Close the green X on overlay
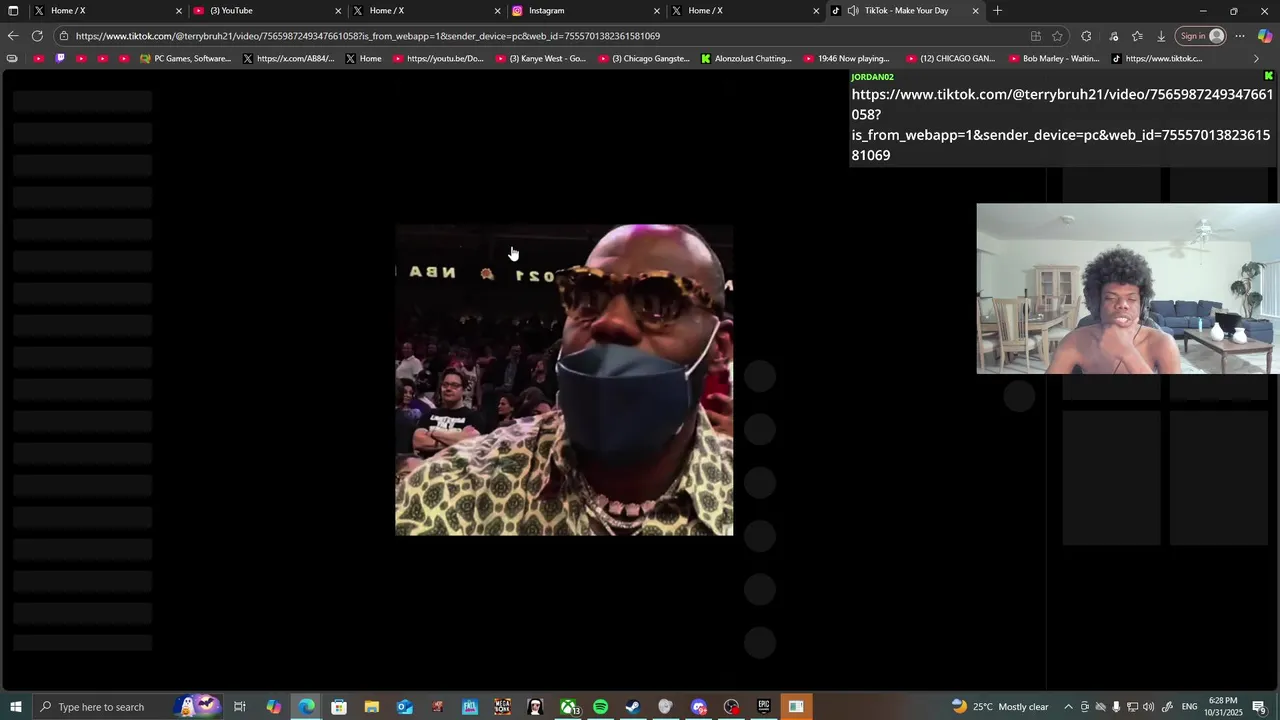Screen dimensions: 1280x720 [1269, 76]
